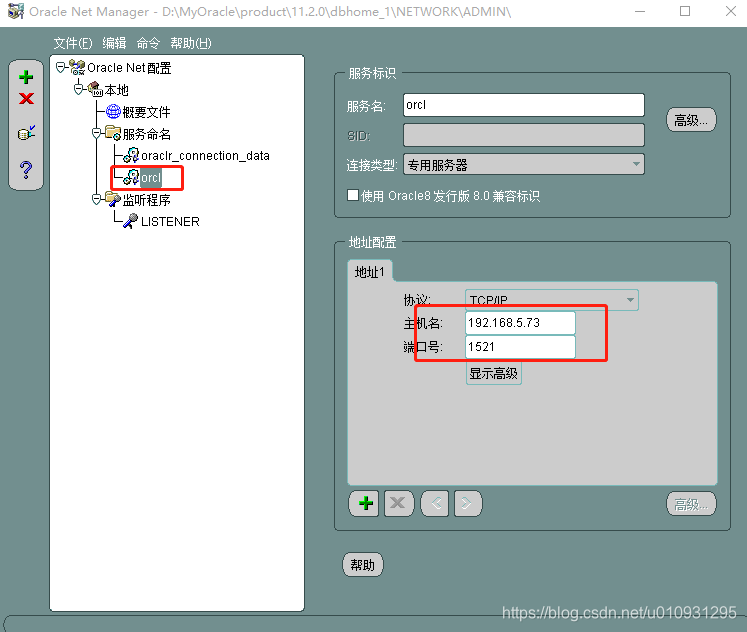
Task: Click the grey X remove address button
Action: pos(398,503)
